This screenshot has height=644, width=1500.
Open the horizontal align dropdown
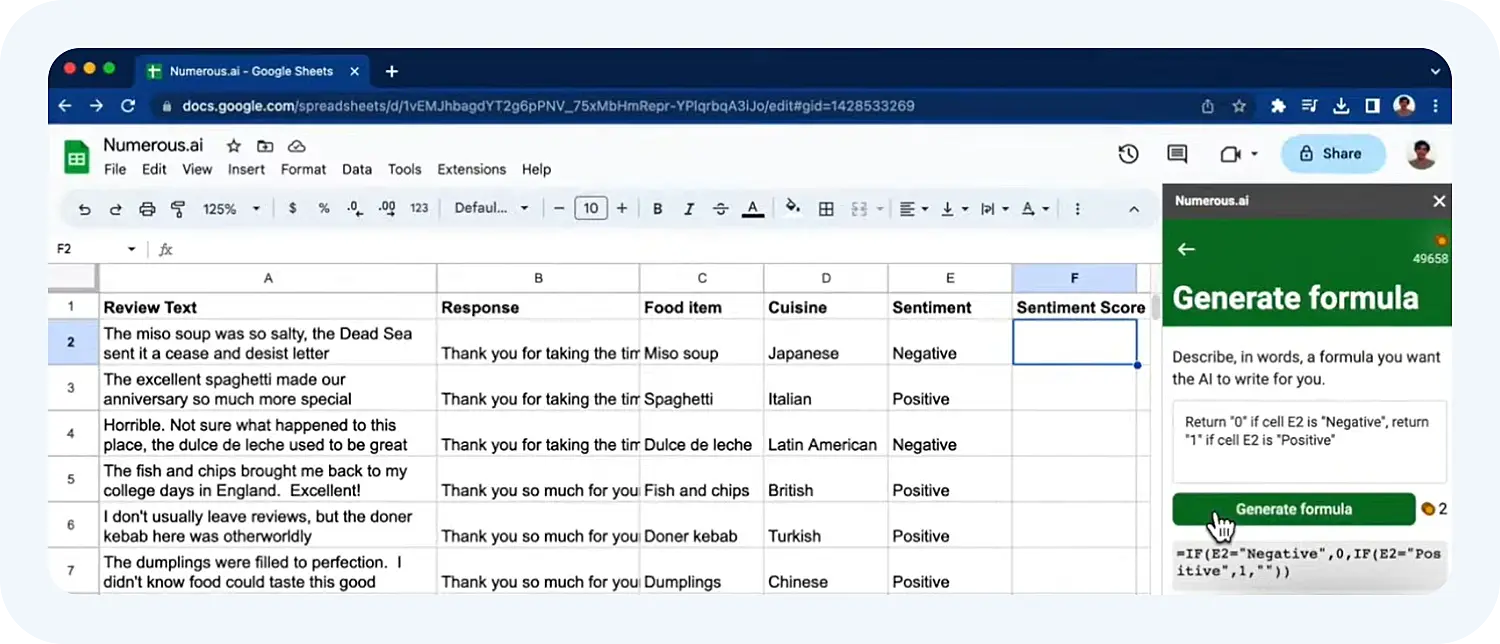[x=914, y=209]
